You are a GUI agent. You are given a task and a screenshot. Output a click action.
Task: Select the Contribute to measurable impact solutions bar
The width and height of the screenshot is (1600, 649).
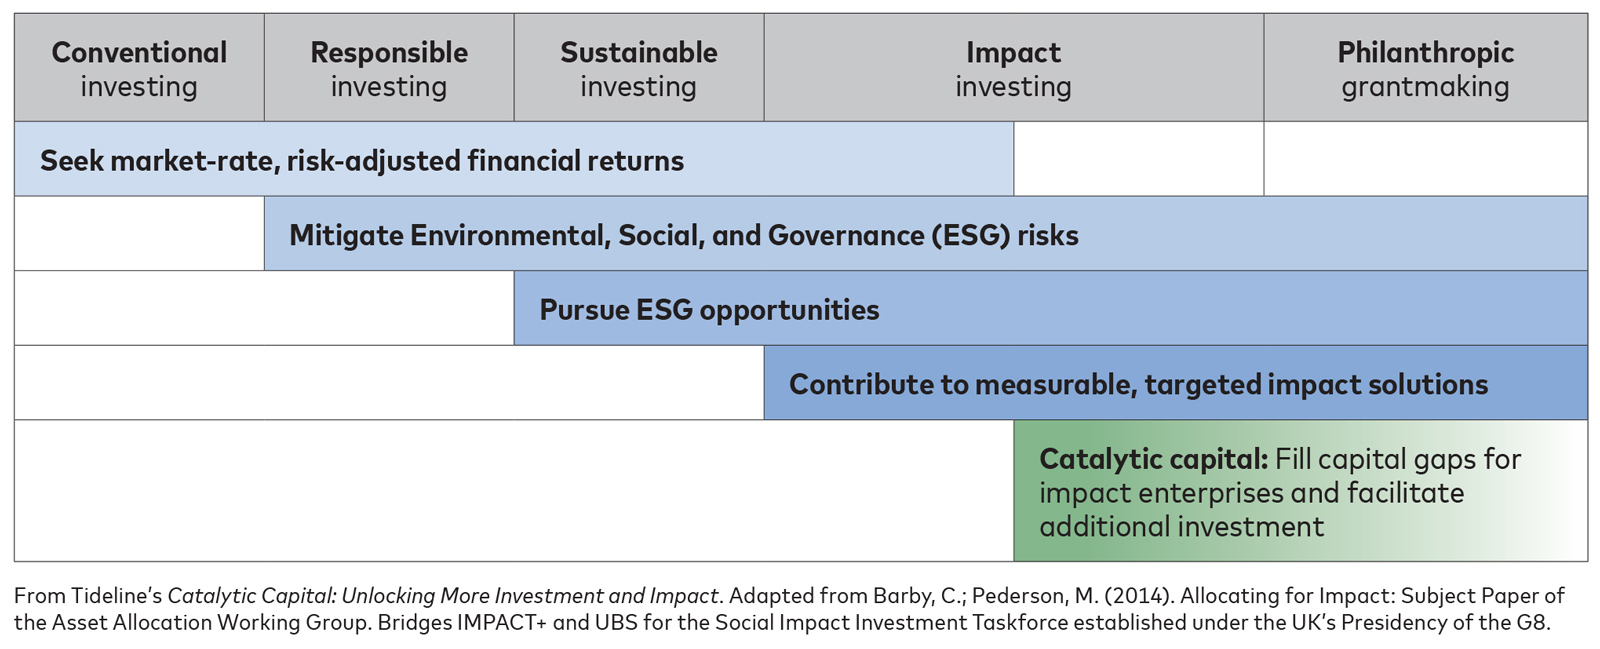1175,384
